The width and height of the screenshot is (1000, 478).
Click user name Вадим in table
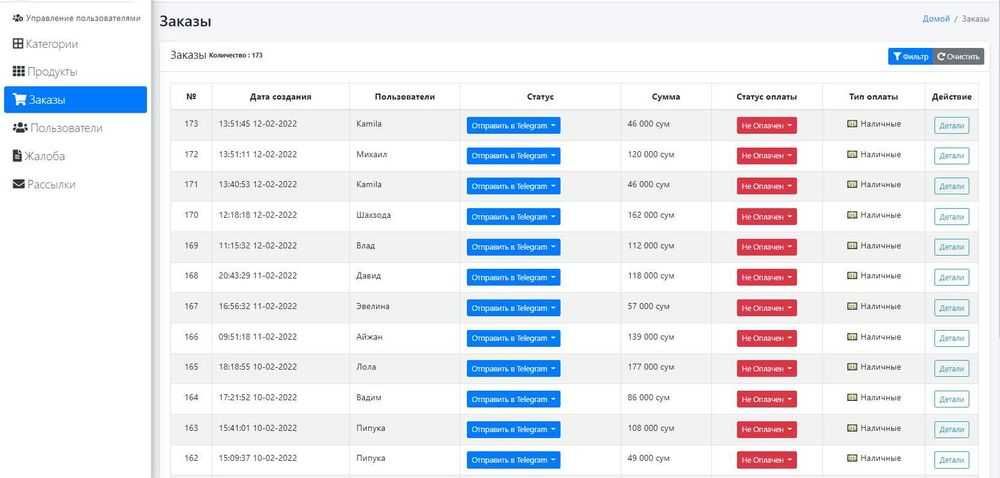(x=369, y=397)
